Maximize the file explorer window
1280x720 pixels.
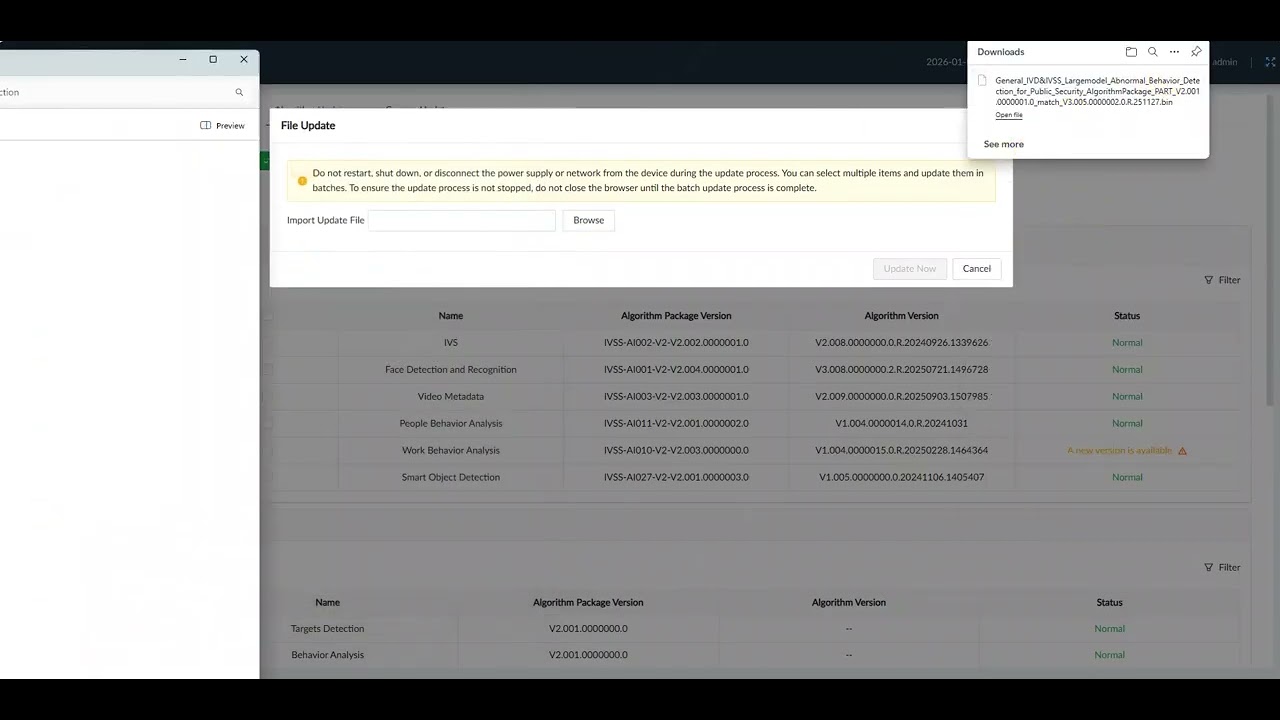[x=213, y=59]
